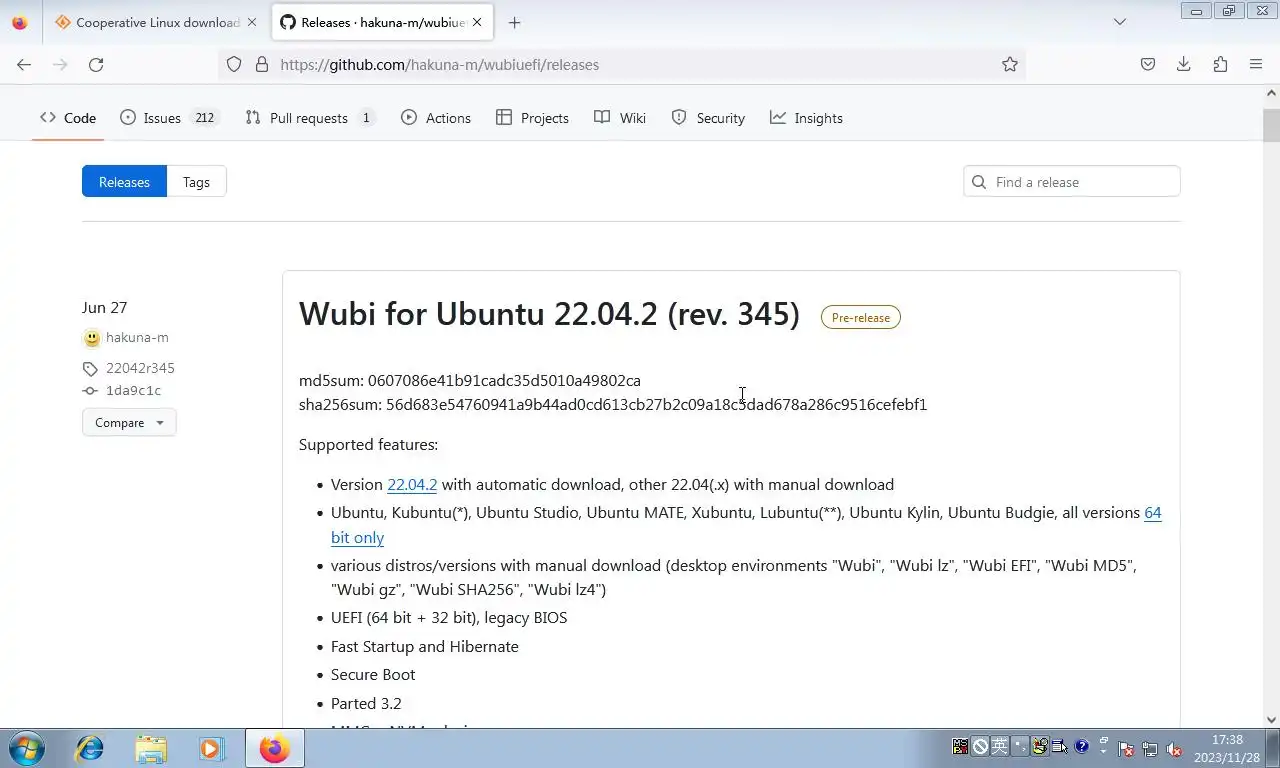This screenshot has height=768, width=1280.
Task: Expand the Compare dropdown
Action: 129,422
